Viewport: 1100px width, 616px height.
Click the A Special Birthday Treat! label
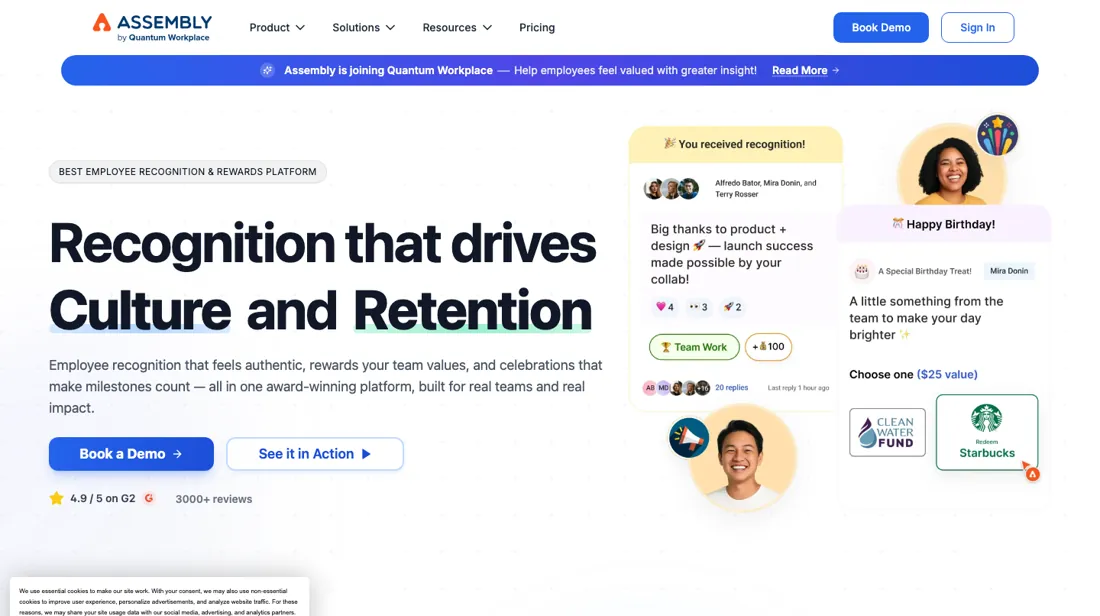point(925,271)
